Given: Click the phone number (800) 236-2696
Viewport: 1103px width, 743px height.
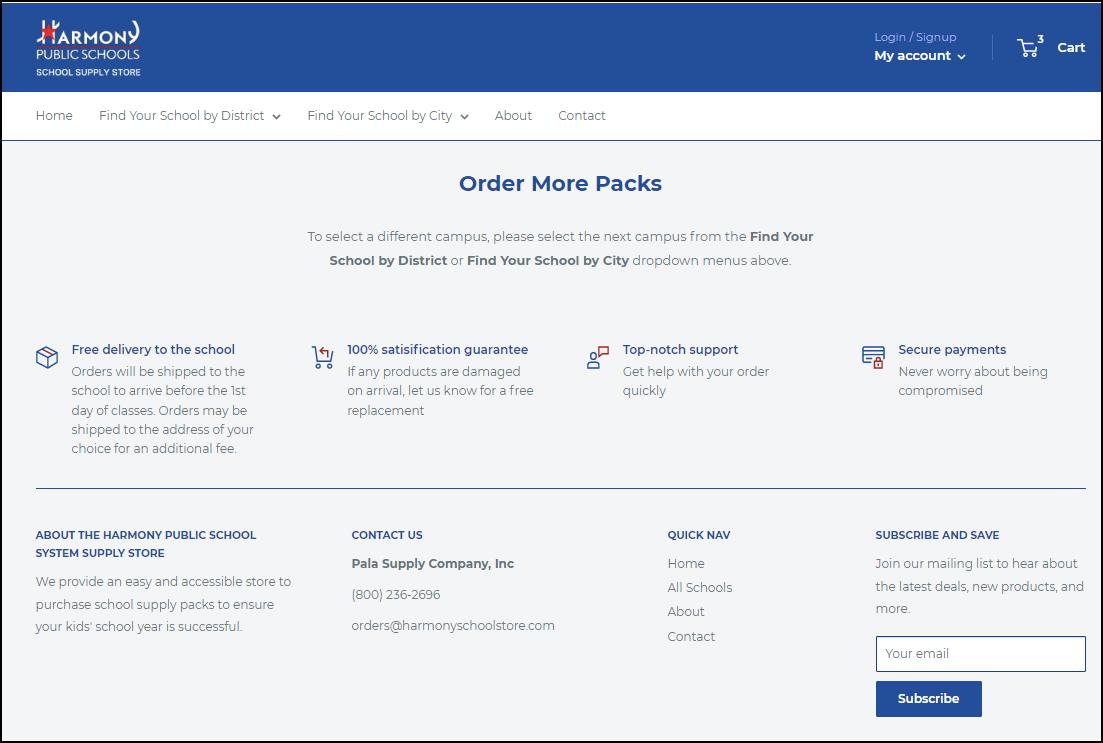Looking at the screenshot, I should pos(396,595).
